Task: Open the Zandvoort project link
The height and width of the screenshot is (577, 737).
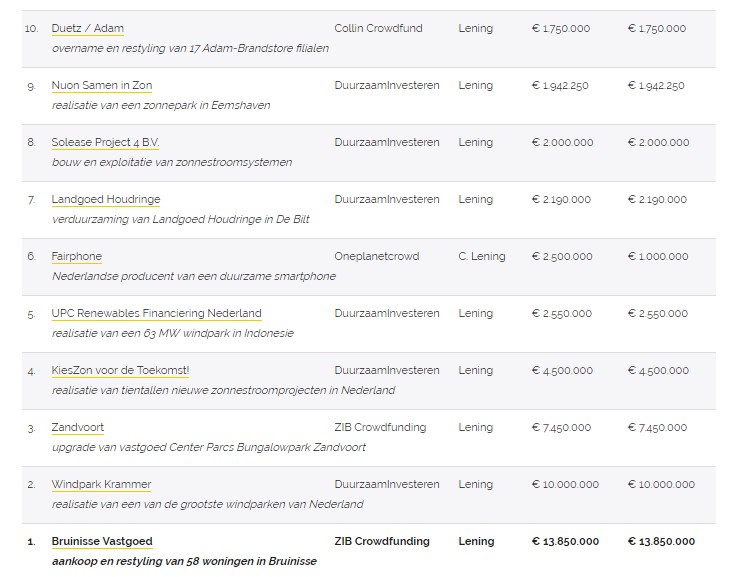Action: pyautogui.click(x=78, y=428)
